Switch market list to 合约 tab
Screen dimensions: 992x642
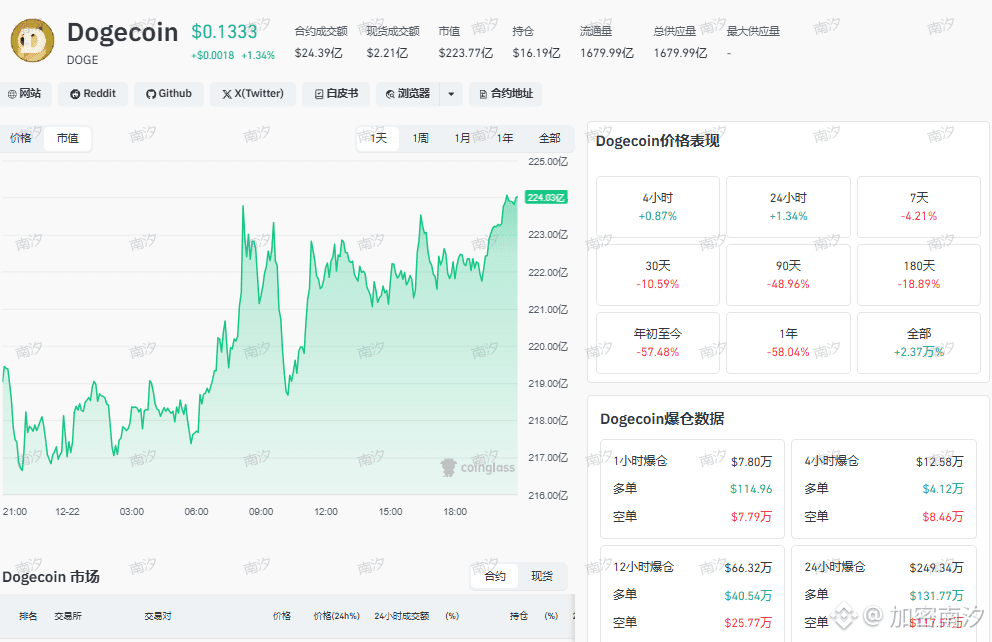[495, 576]
